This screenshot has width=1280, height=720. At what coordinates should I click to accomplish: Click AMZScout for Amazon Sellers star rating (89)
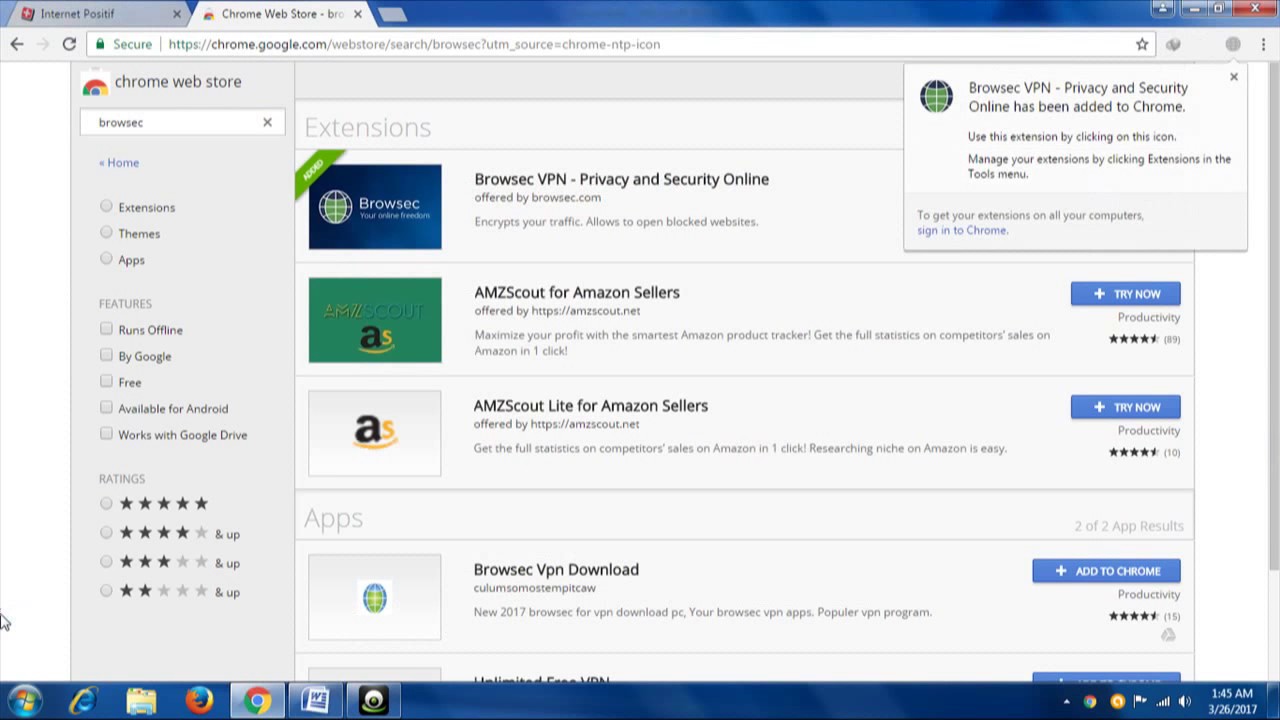point(1144,339)
